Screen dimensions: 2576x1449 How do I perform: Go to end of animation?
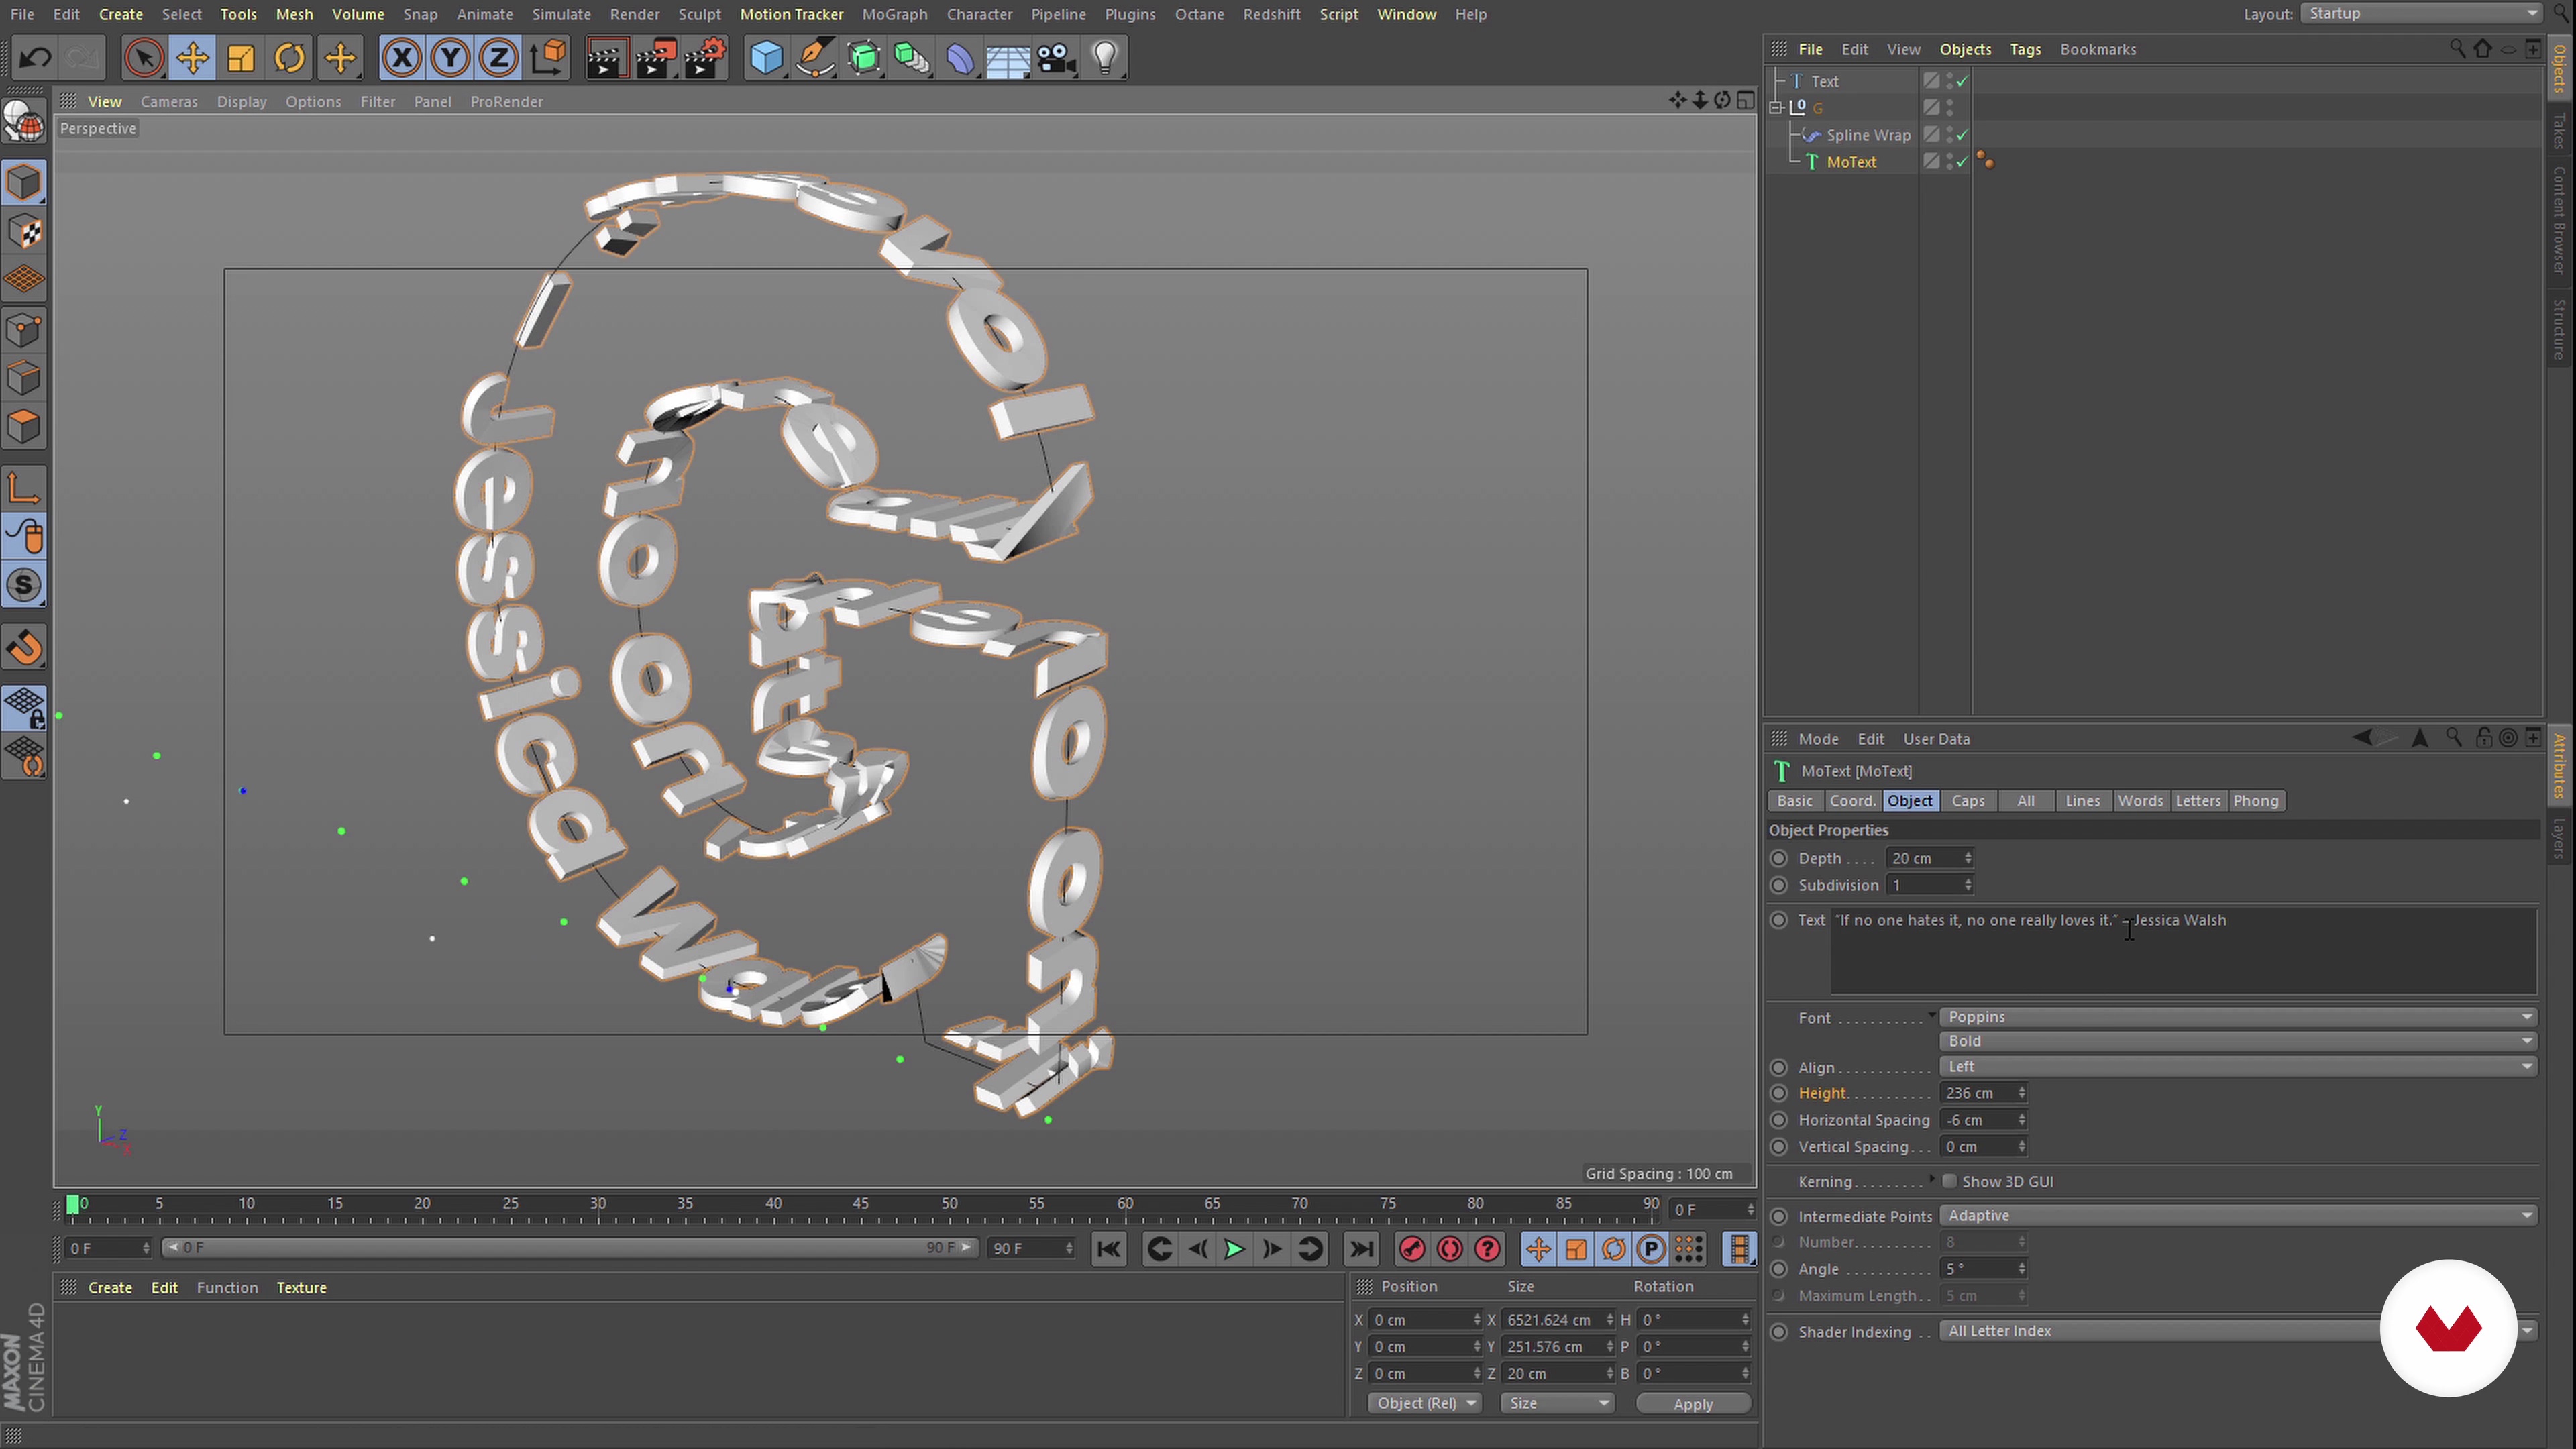1361,1249
